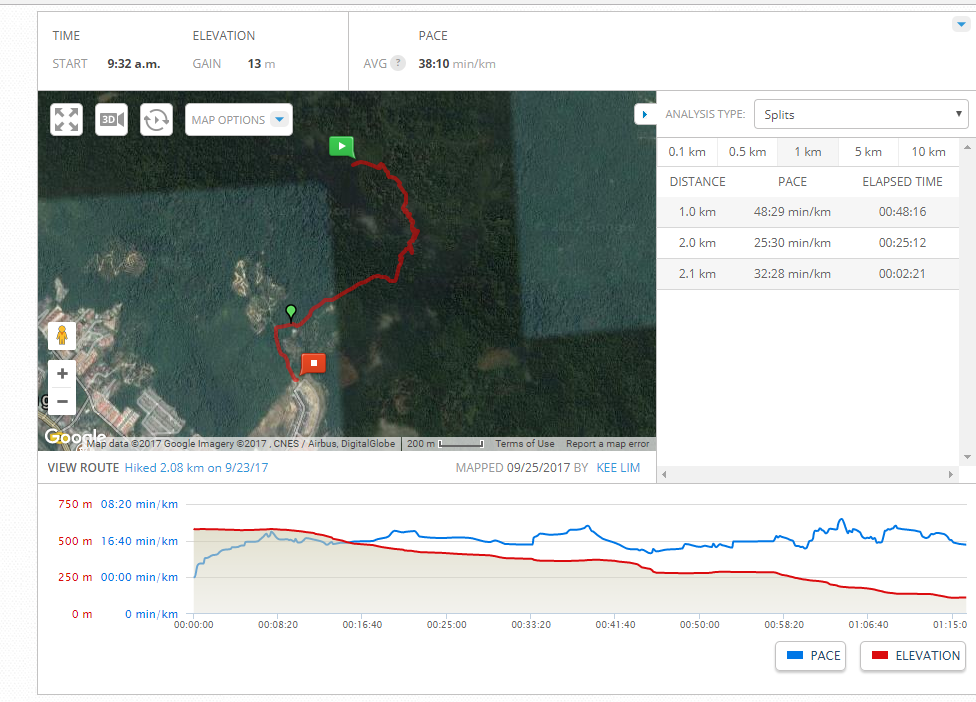
Task: Switch to the 0.1 km splits tab
Action: pos(687,151)
